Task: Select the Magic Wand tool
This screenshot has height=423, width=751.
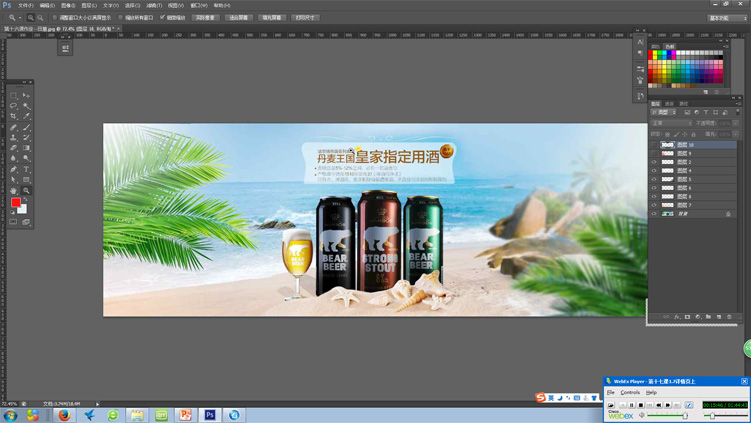Action: [x=26, y=106]
